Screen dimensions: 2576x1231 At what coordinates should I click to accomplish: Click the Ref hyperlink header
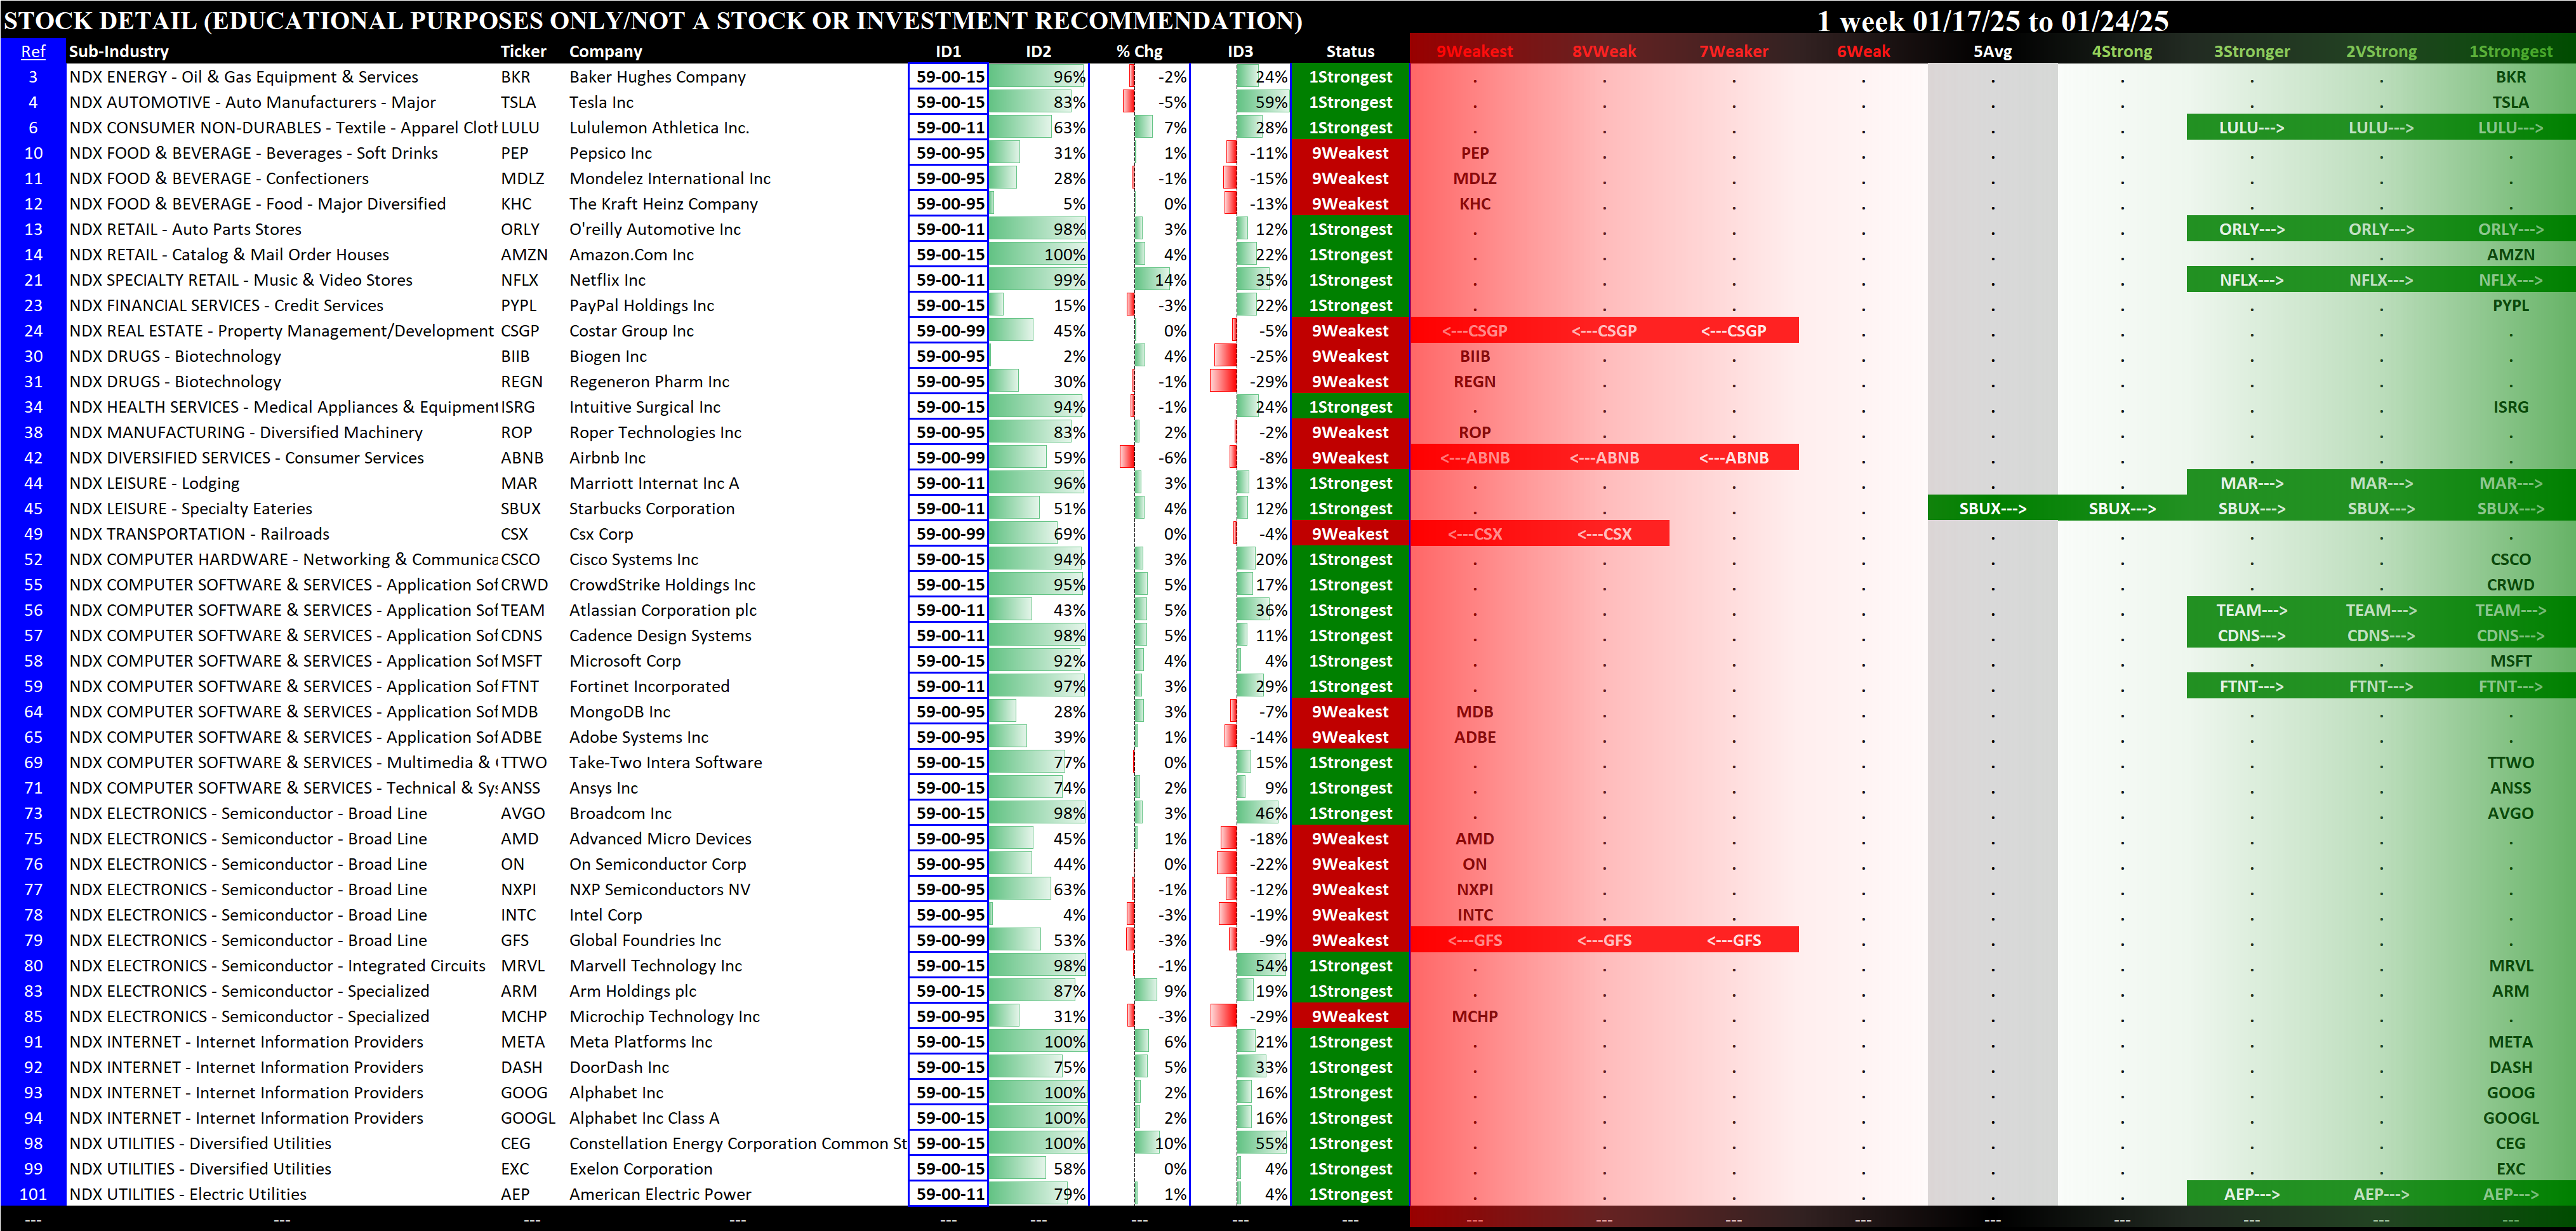(x=33, y=51)
